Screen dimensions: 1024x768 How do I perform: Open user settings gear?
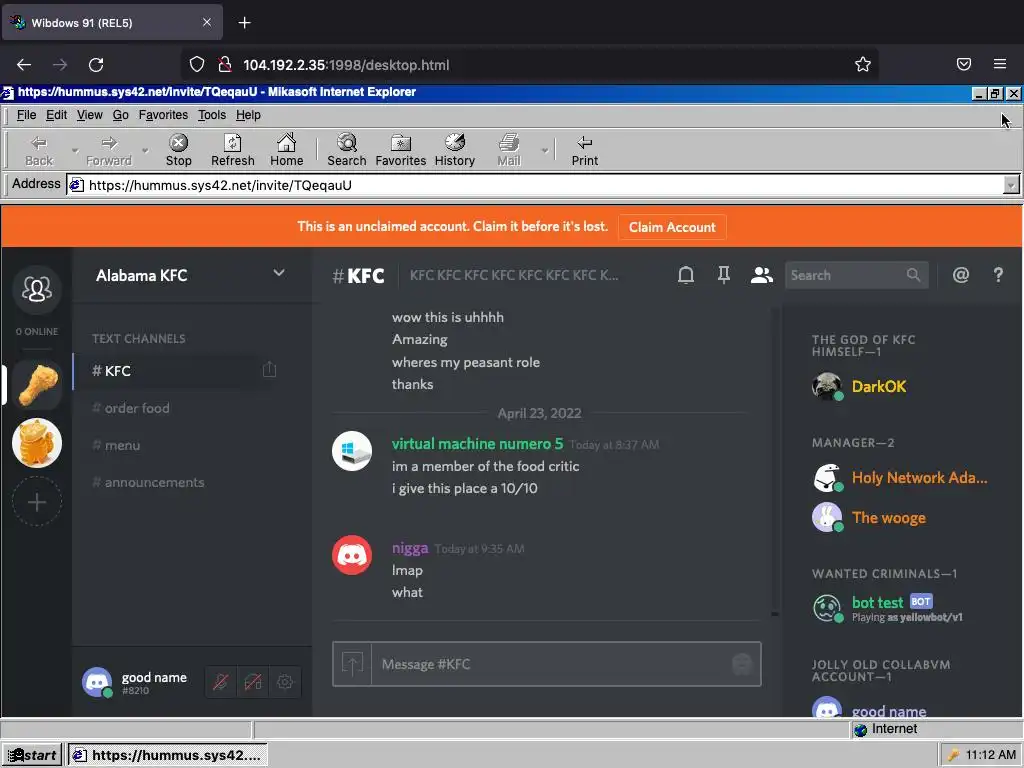click(x=285, y=682)
